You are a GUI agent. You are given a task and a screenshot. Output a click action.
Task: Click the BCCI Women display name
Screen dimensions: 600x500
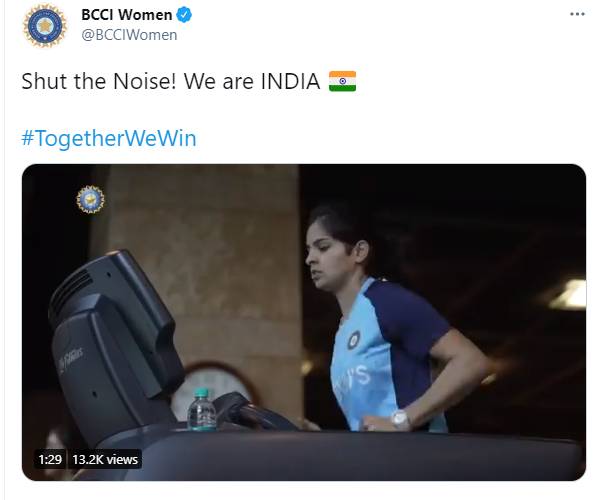(x=127, y=15)
